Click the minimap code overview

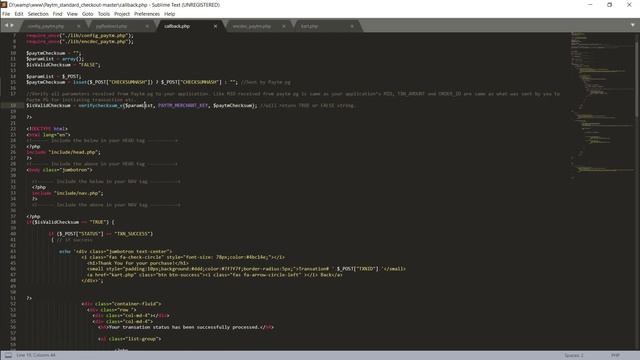[x=602, y=106]
